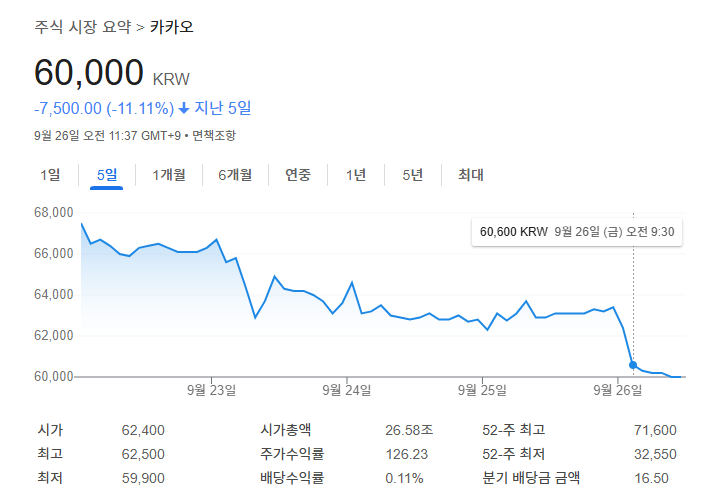Image resolution: width=720 pixels, height=502 pixels.
Task: Switch chart to 6개월 range
Action: click(235, 175)
